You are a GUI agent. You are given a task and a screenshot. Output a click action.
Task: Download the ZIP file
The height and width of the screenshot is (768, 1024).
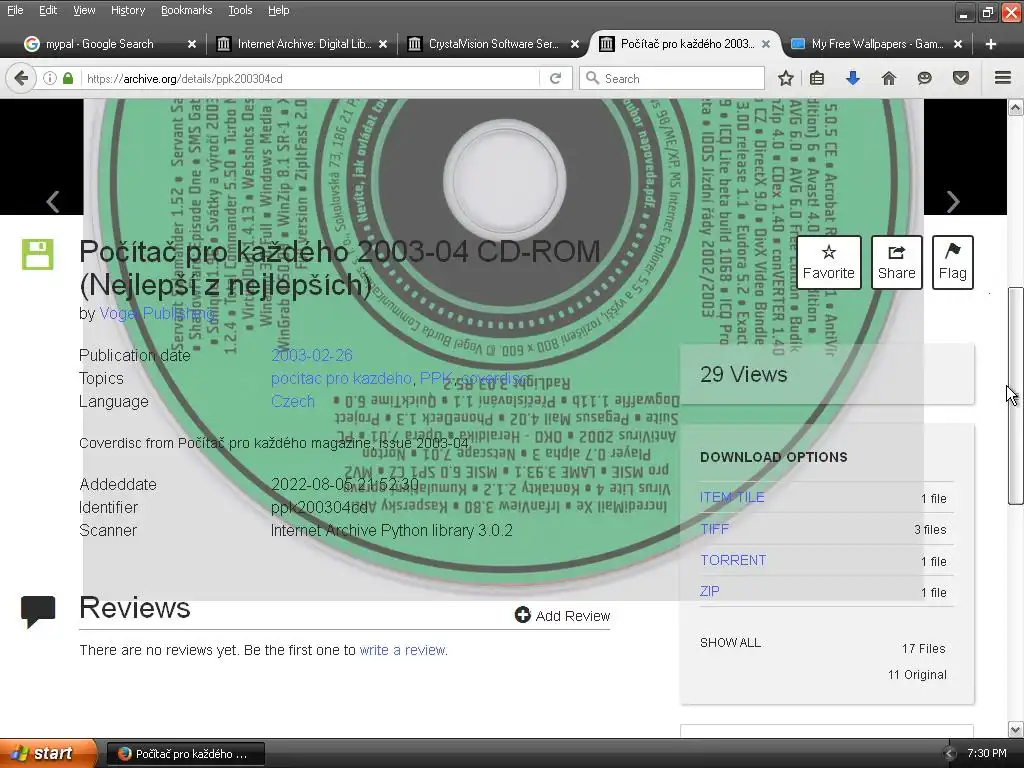click(710, 591)
